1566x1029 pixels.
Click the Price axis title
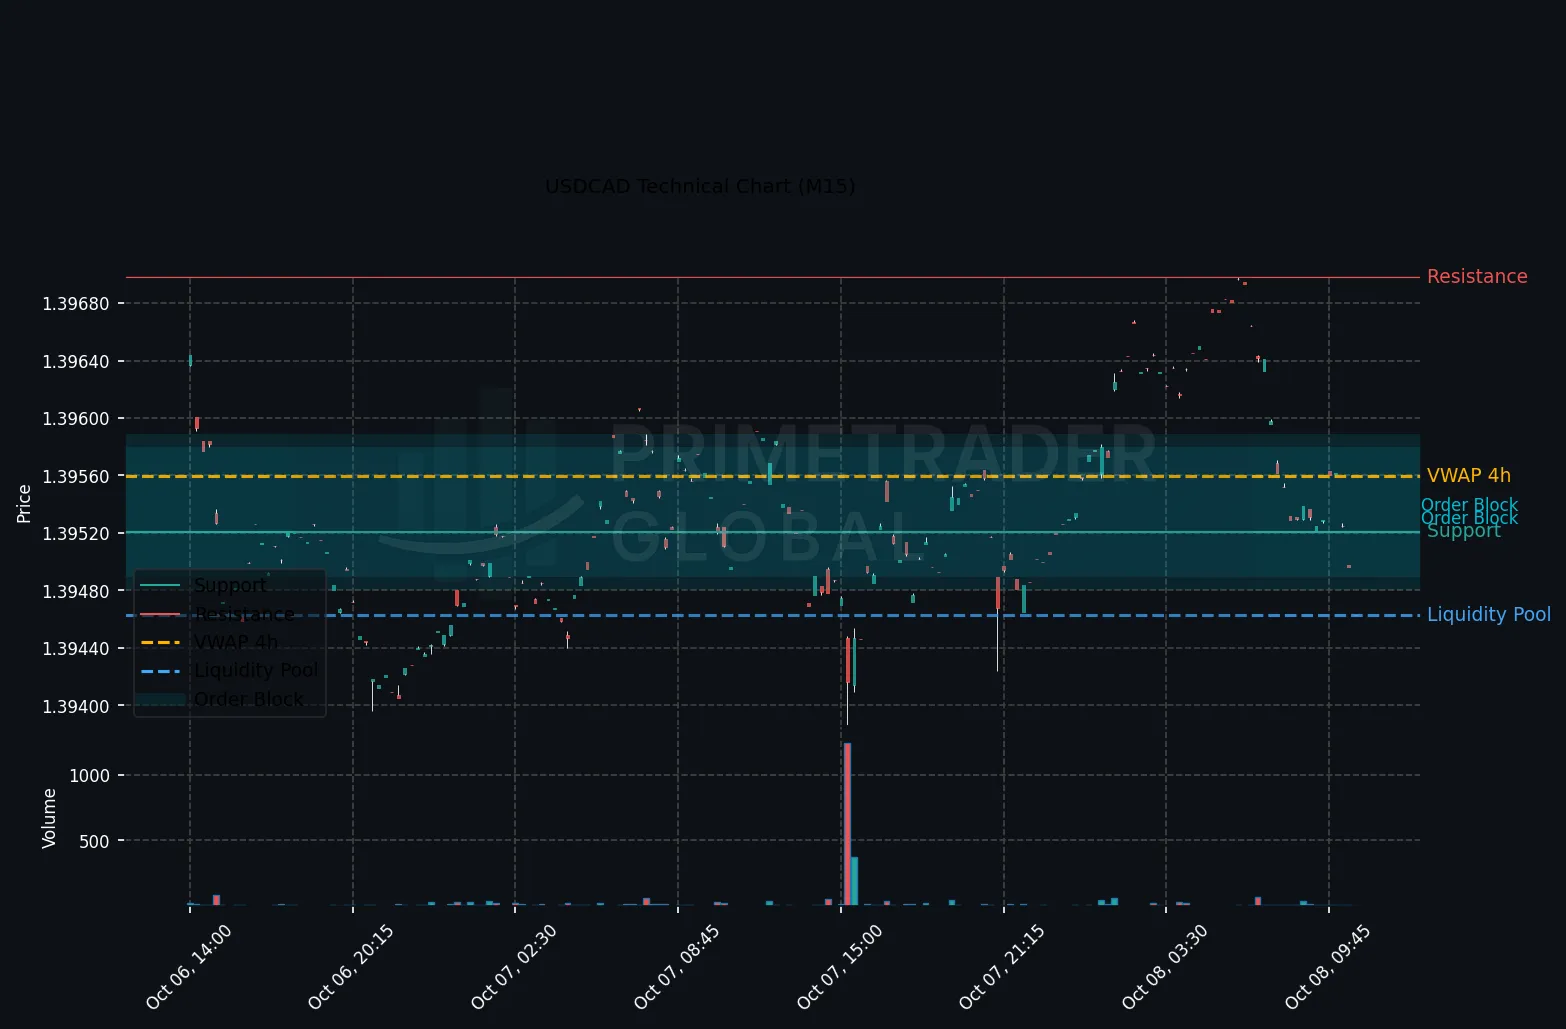point(24,504)
